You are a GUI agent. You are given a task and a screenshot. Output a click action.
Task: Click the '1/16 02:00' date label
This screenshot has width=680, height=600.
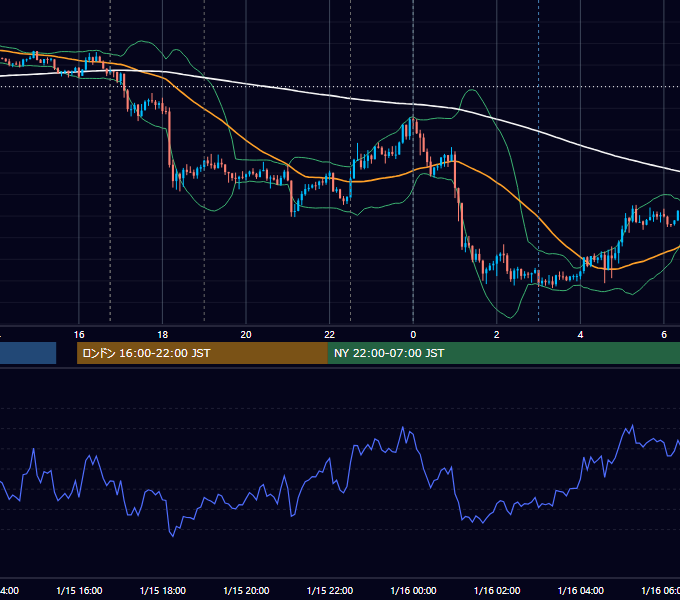point(497,590)
